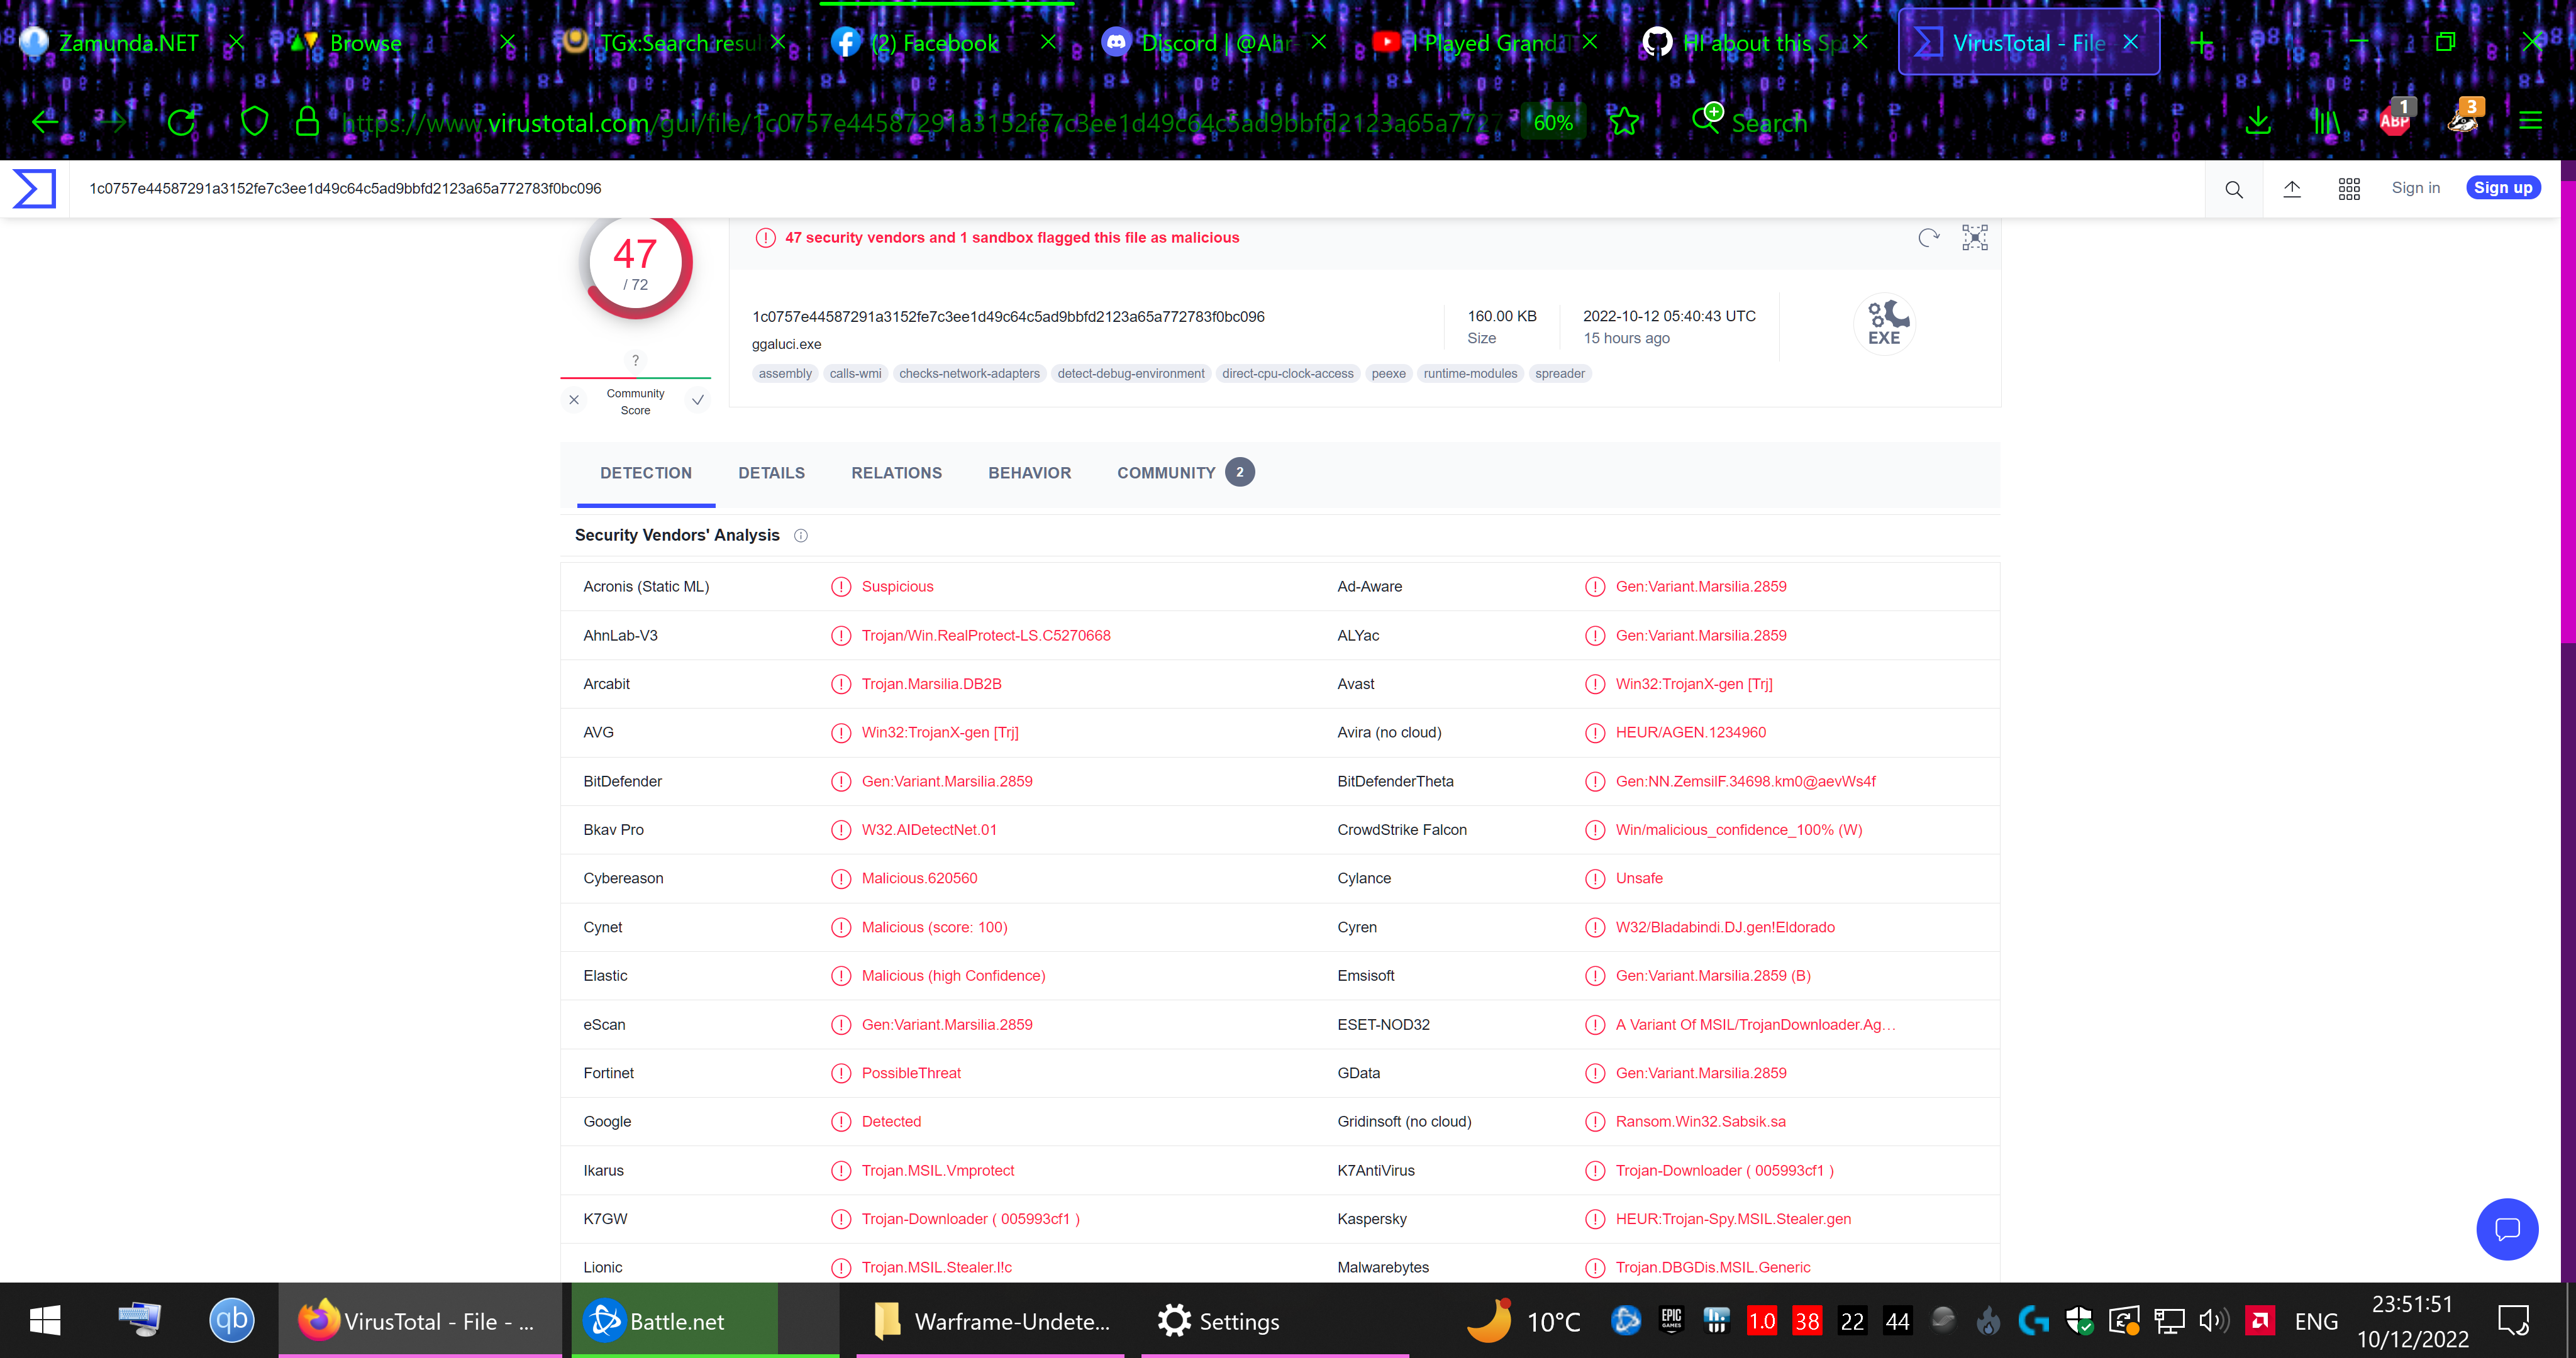Viewport: 2576px width, 1358px height.
Task: Downvote the file with the X community vote
Action: [573, 399]
